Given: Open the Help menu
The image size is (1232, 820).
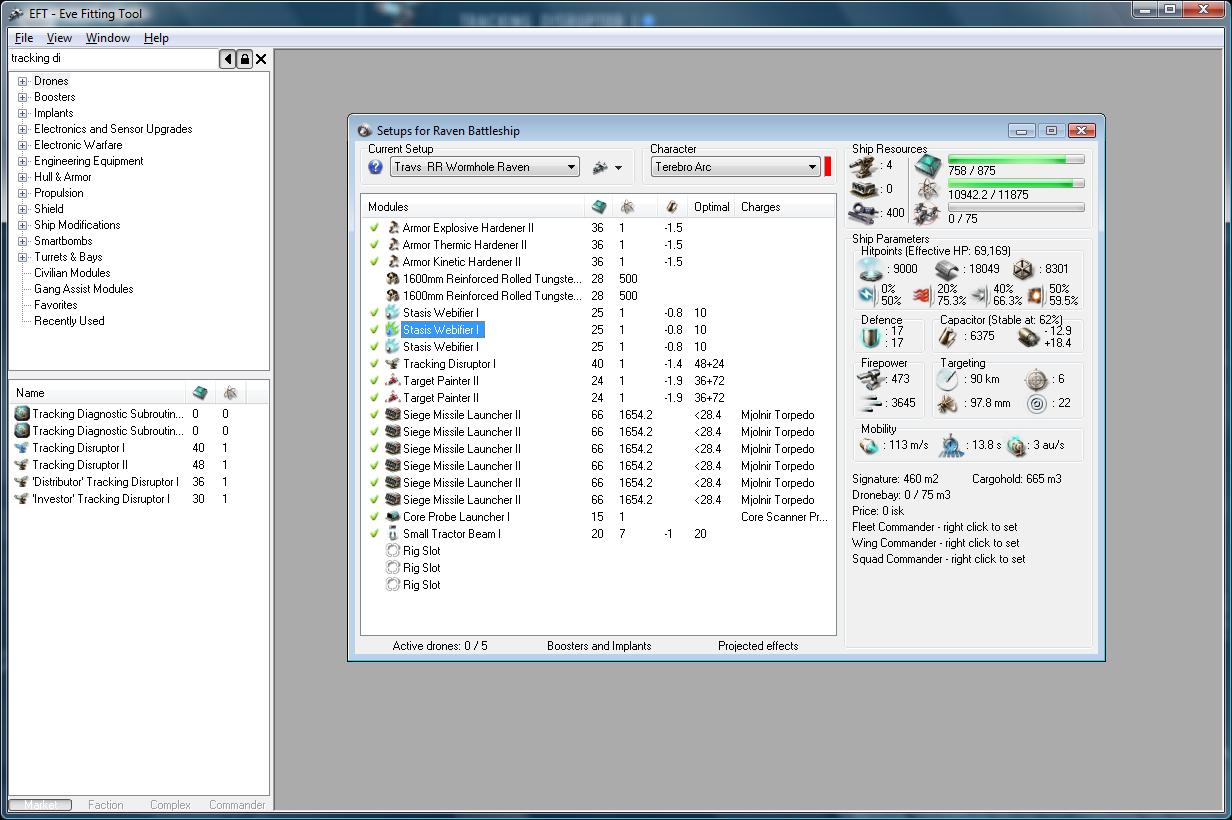Looking at the screenshot, I should [x=156, y=38].
